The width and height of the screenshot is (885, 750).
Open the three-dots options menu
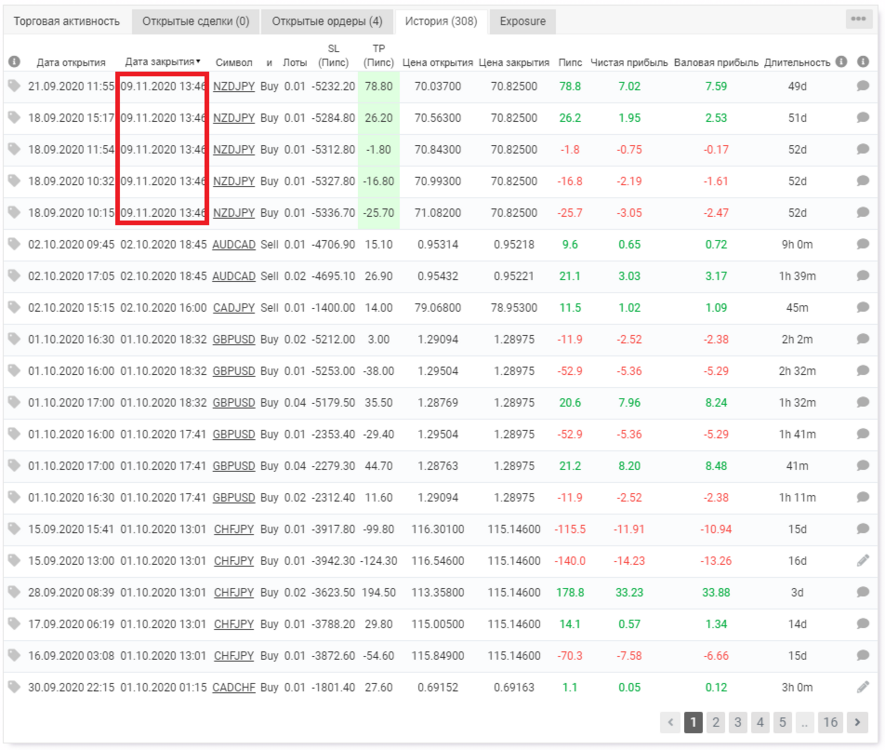(x=858, y=19)
